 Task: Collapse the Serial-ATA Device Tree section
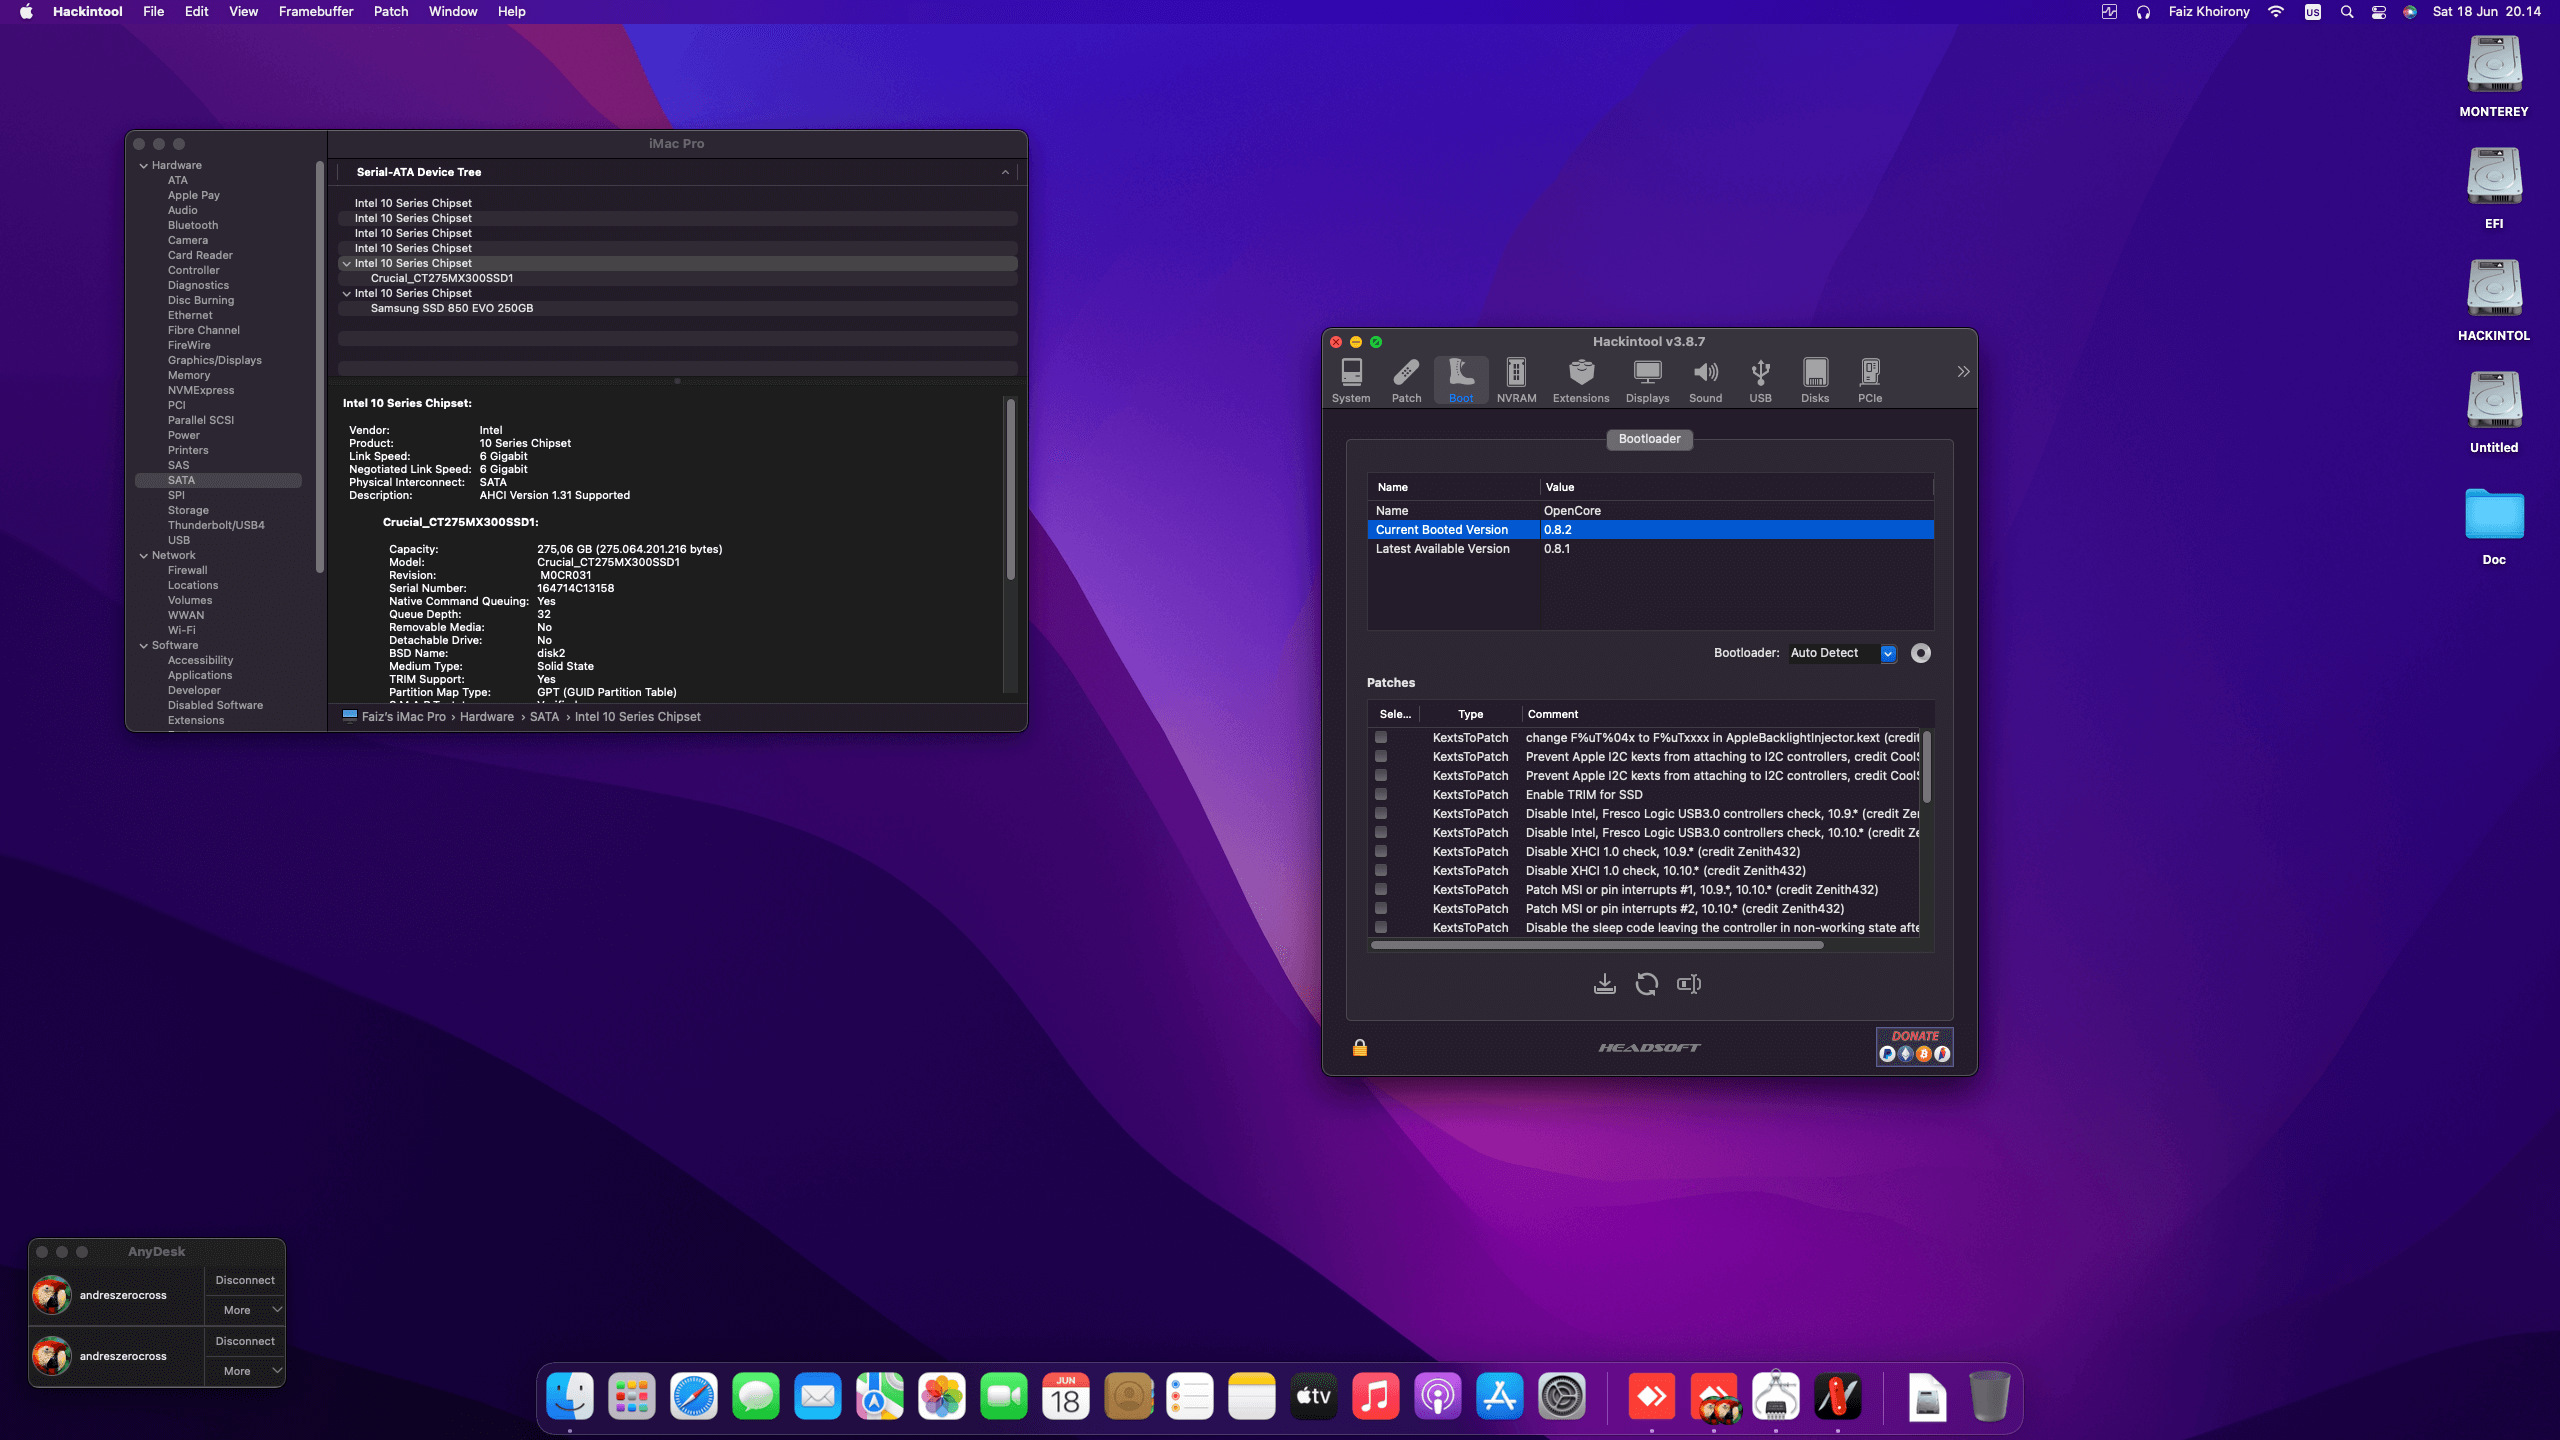tap(1006, 172)
